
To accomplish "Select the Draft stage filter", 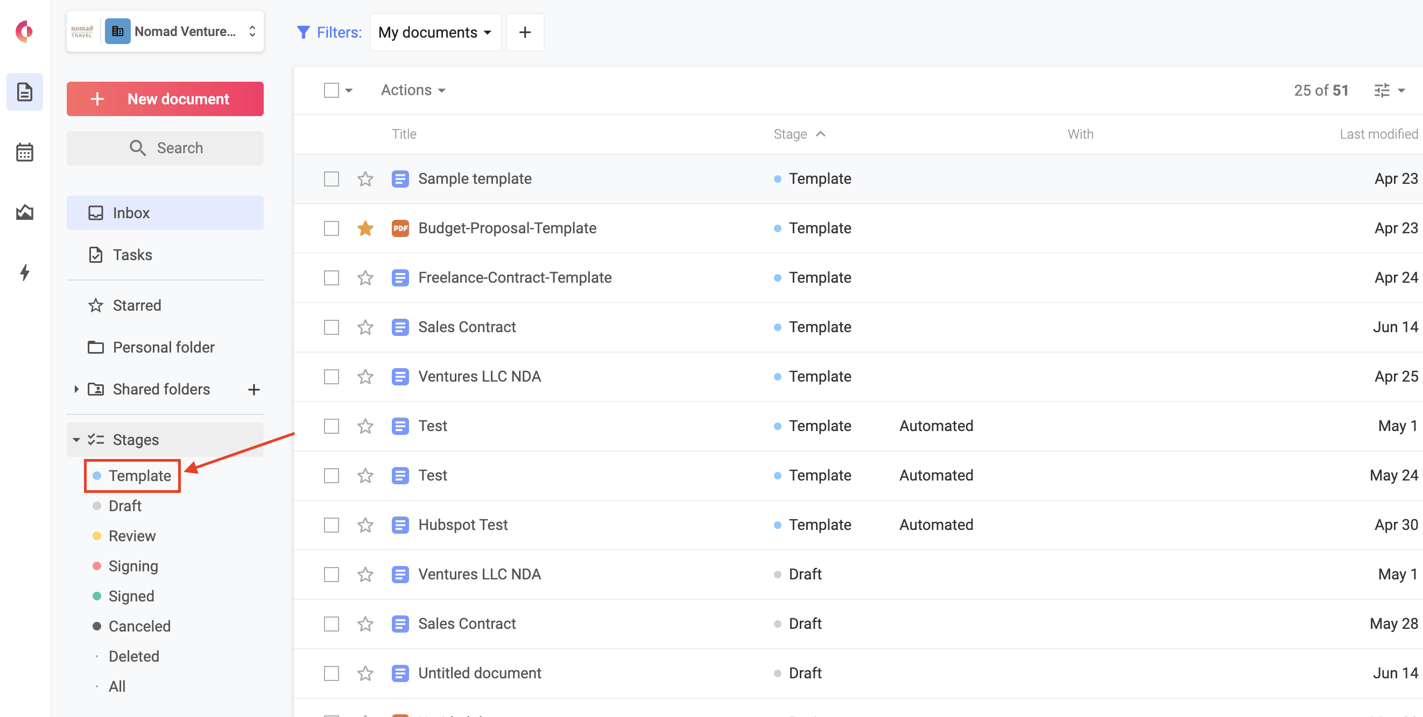I will click(125, 506).
